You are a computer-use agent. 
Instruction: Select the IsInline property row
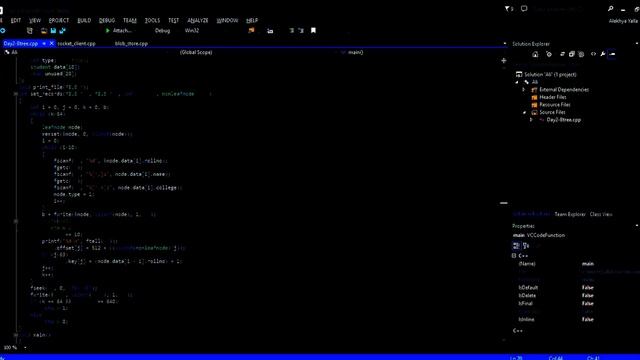(x=576, y=320)
